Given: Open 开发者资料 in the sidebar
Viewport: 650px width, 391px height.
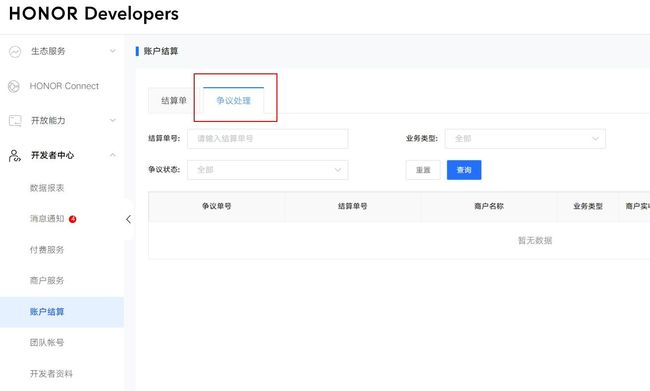Looking at the screenshot, I should pyautogui.click(x=51, y=374).
